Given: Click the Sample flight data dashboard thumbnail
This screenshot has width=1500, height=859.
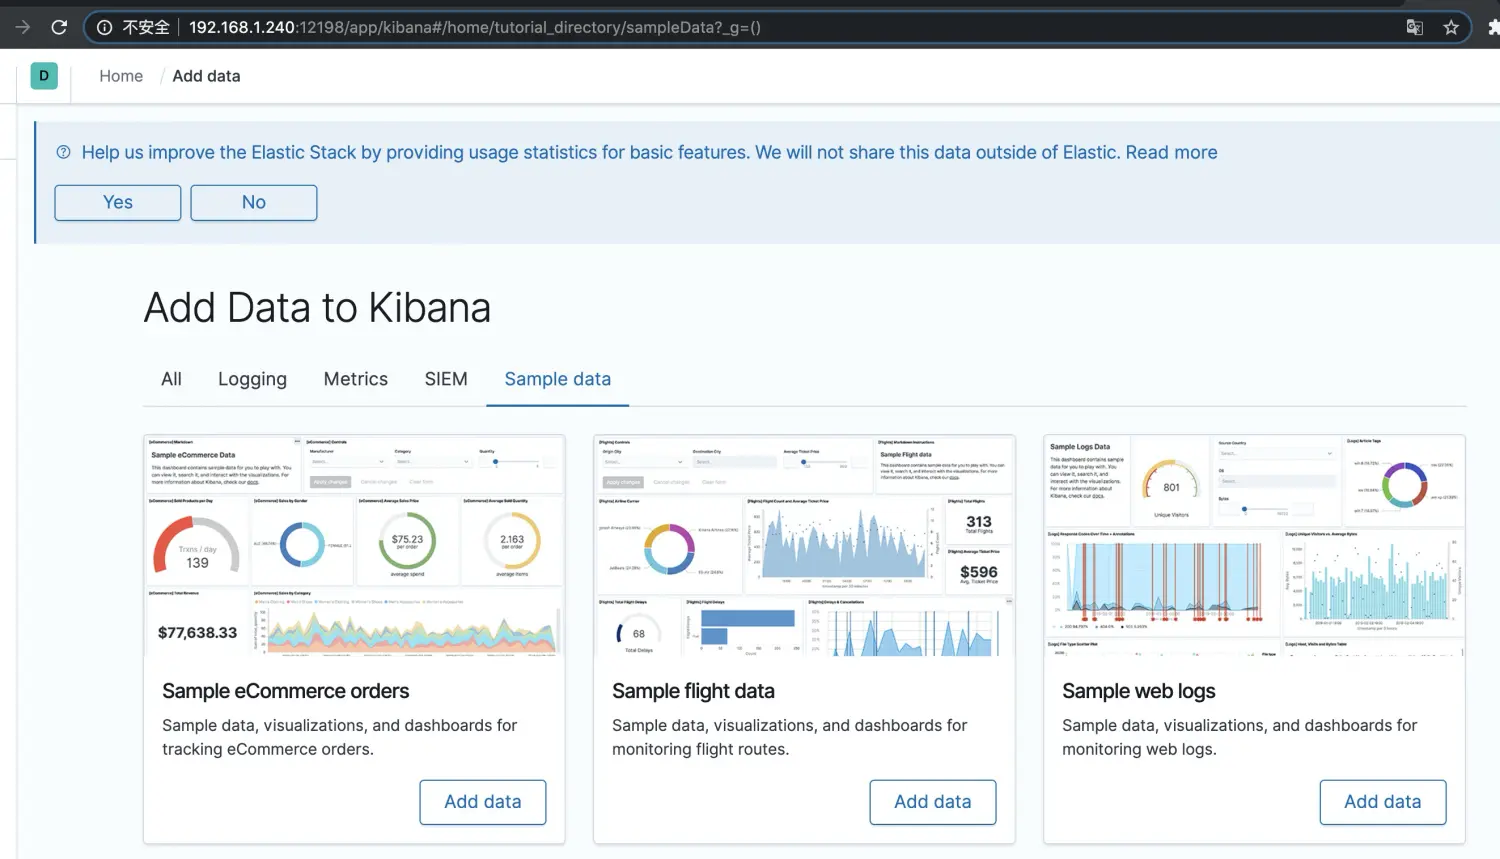Looking at the screenshot, I should tap(804, 546).
